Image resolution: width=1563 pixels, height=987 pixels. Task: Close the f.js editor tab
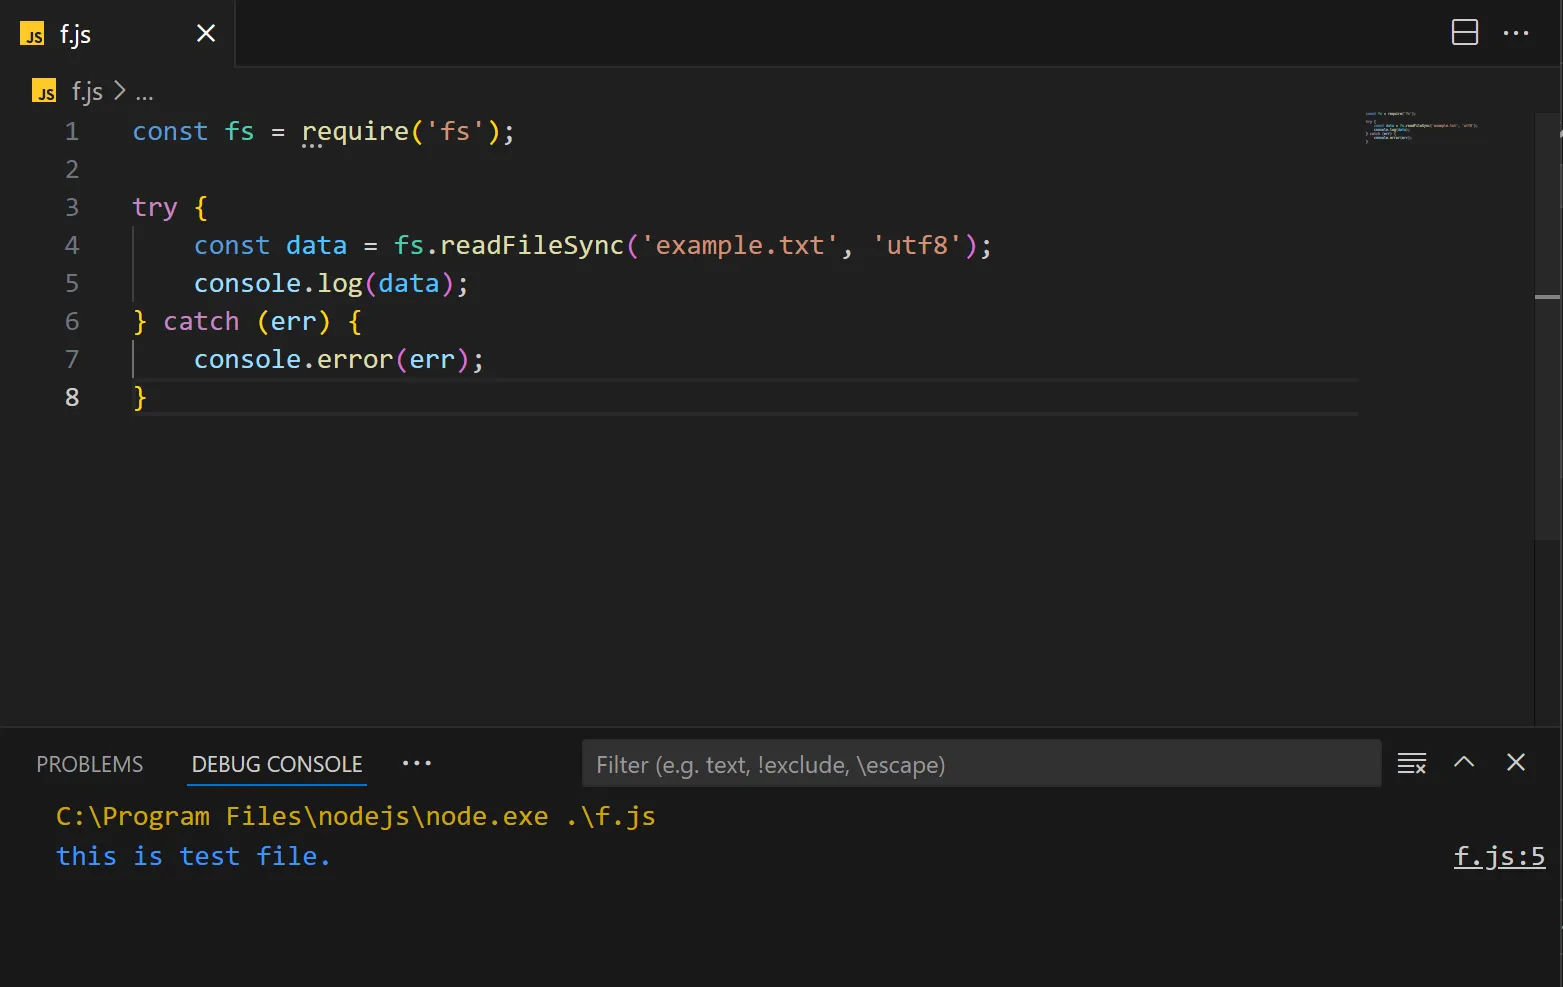(206, 34)
